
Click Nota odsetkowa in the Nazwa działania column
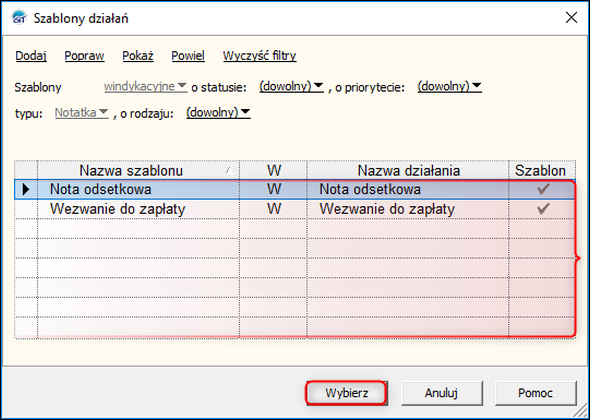(408, 189)
